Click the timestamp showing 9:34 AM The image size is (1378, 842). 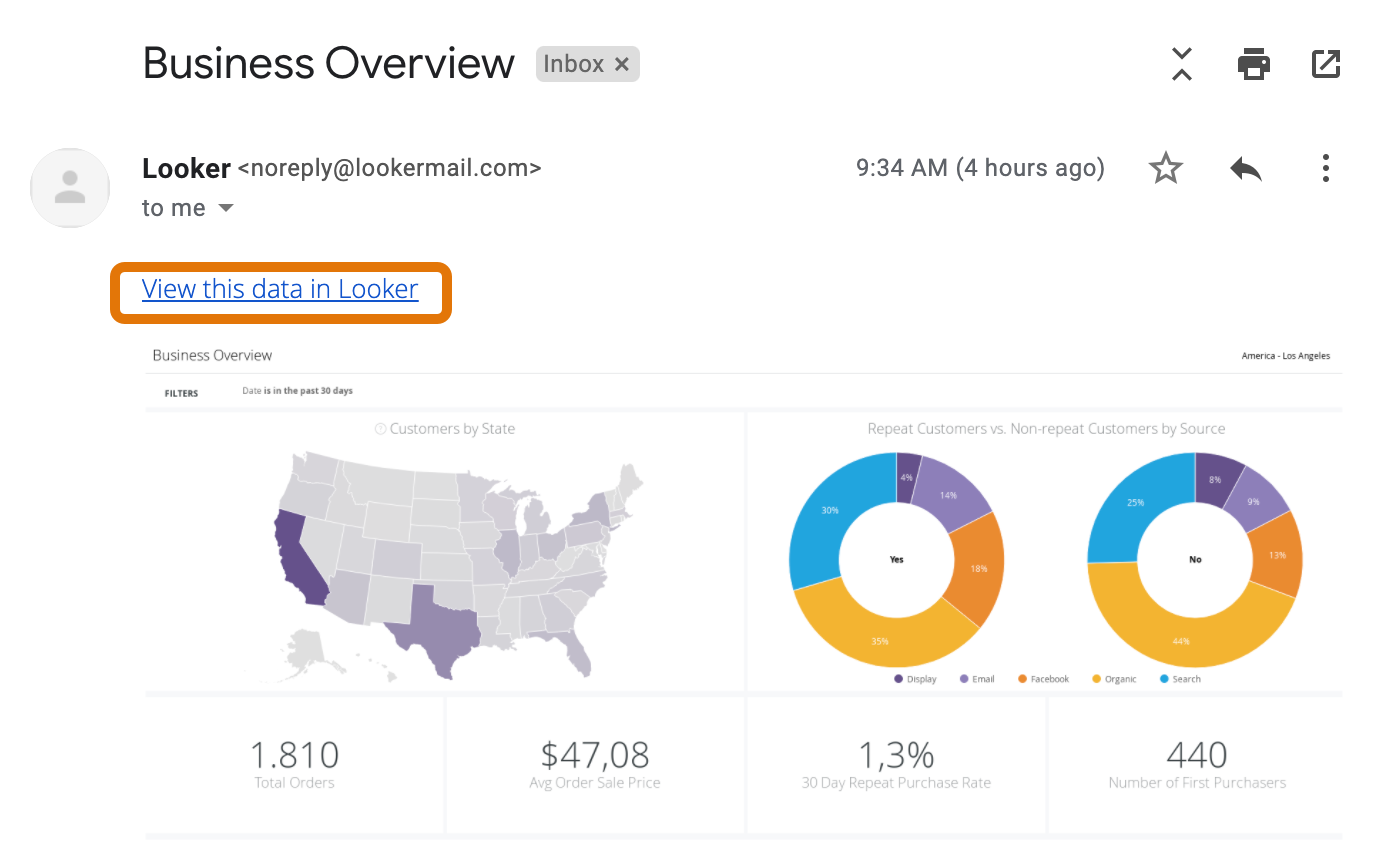980,168
